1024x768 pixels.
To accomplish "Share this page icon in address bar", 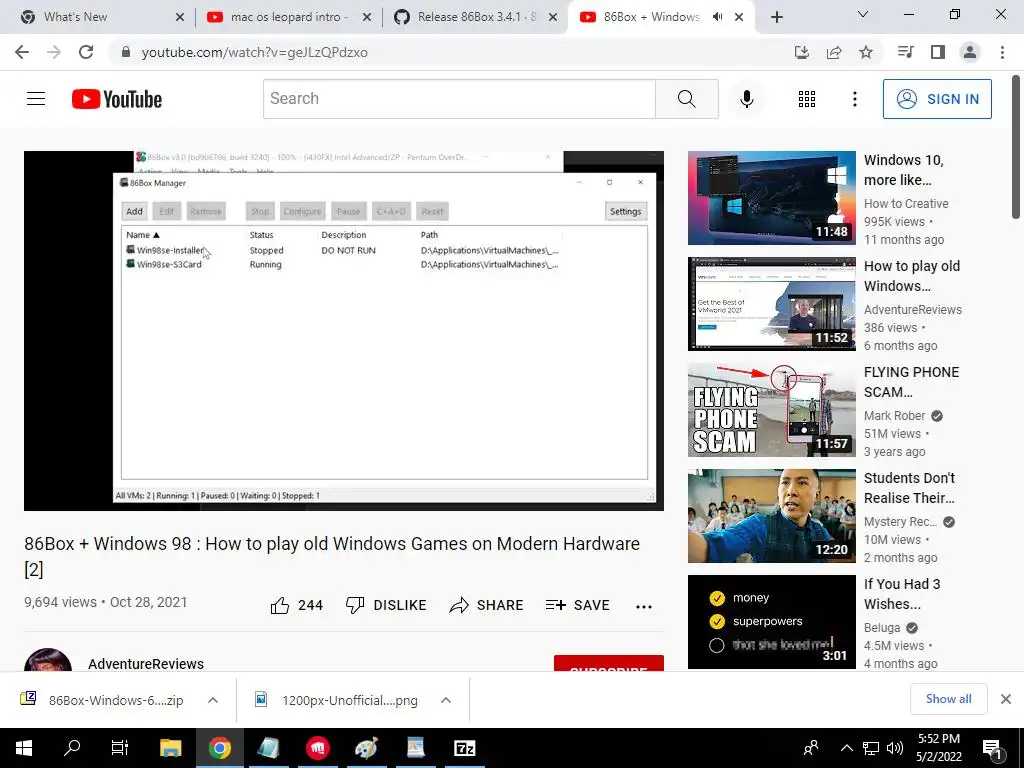I will point(834,52).
